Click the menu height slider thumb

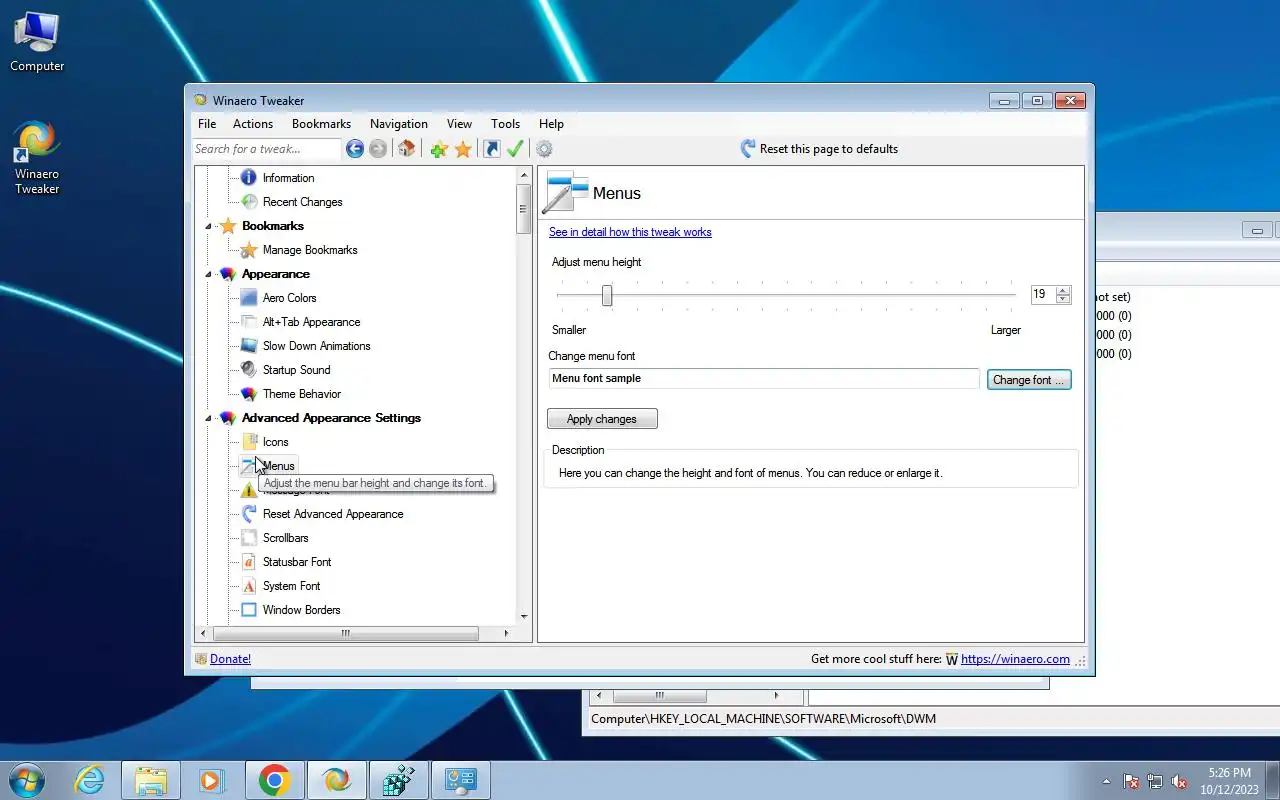pyautogui.click(x=606, y=295)
